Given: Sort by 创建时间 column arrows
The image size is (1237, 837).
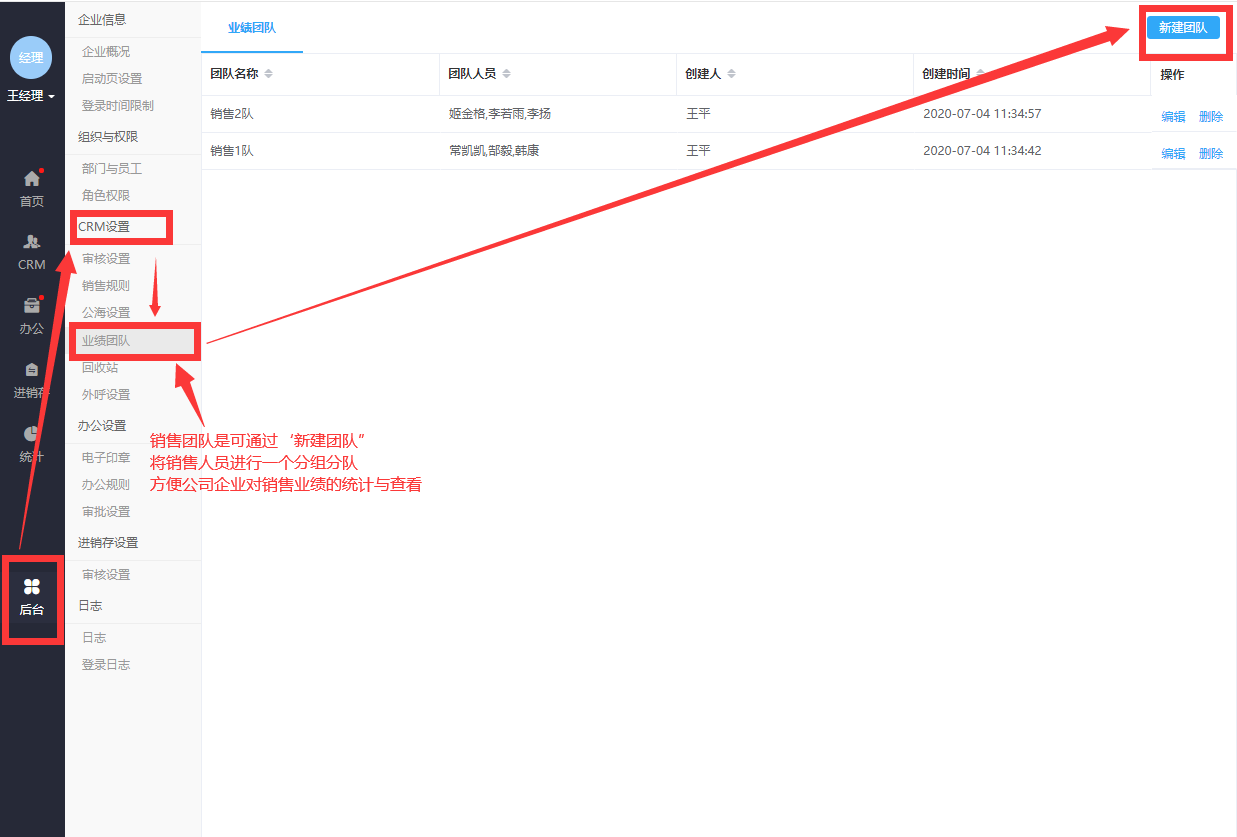Looking at the screenshot, I should click(980, 74).
